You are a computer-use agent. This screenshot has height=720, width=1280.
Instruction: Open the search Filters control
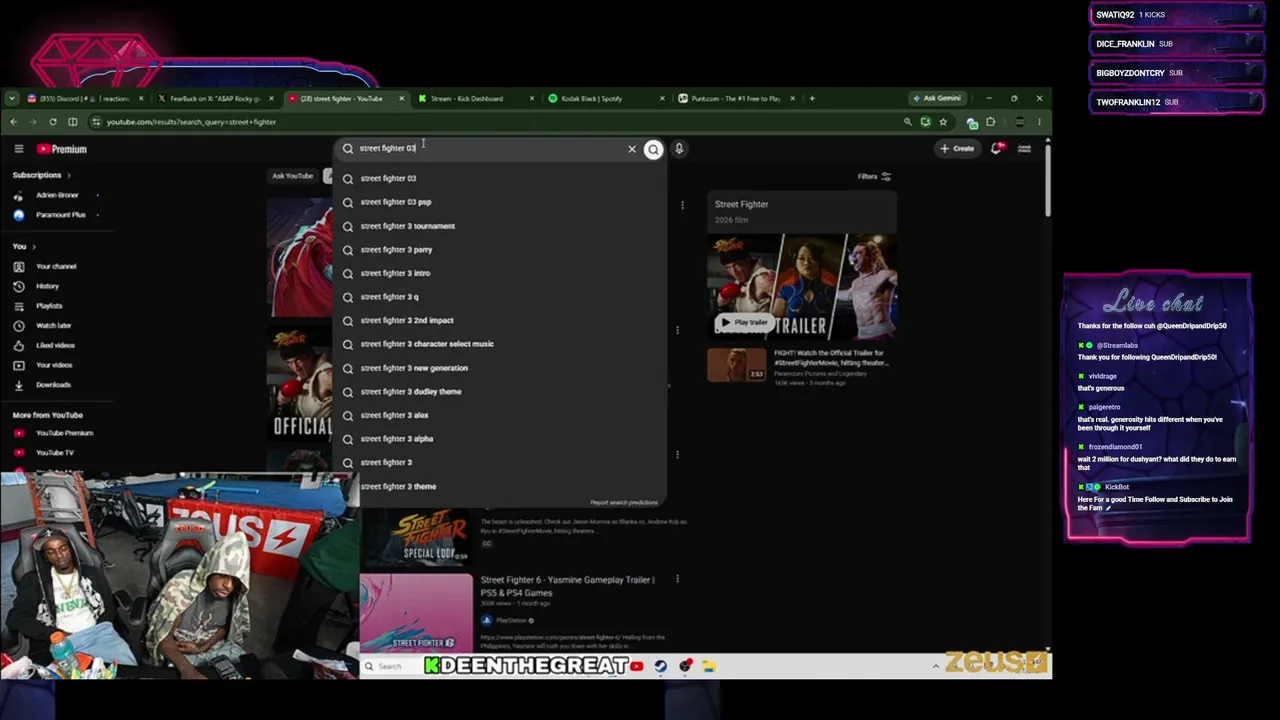click(874, 177)
